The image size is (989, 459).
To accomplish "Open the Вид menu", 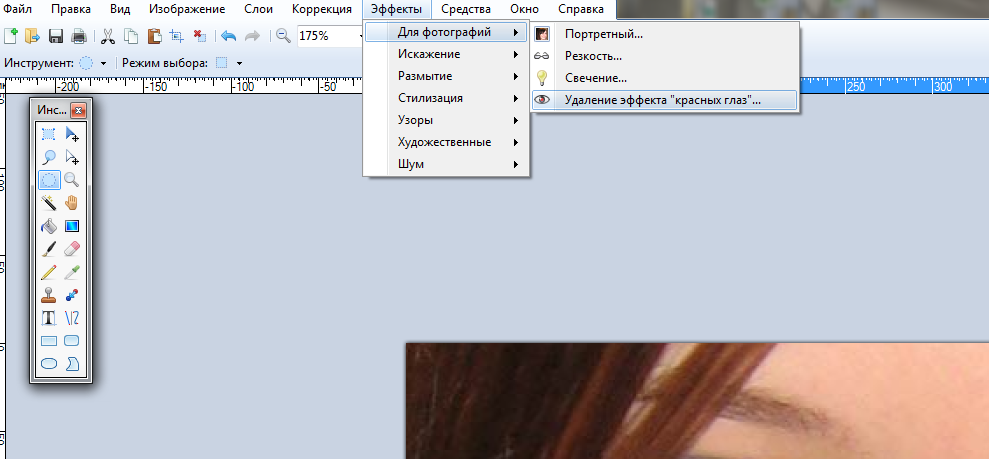I will (x=120, y=9).
